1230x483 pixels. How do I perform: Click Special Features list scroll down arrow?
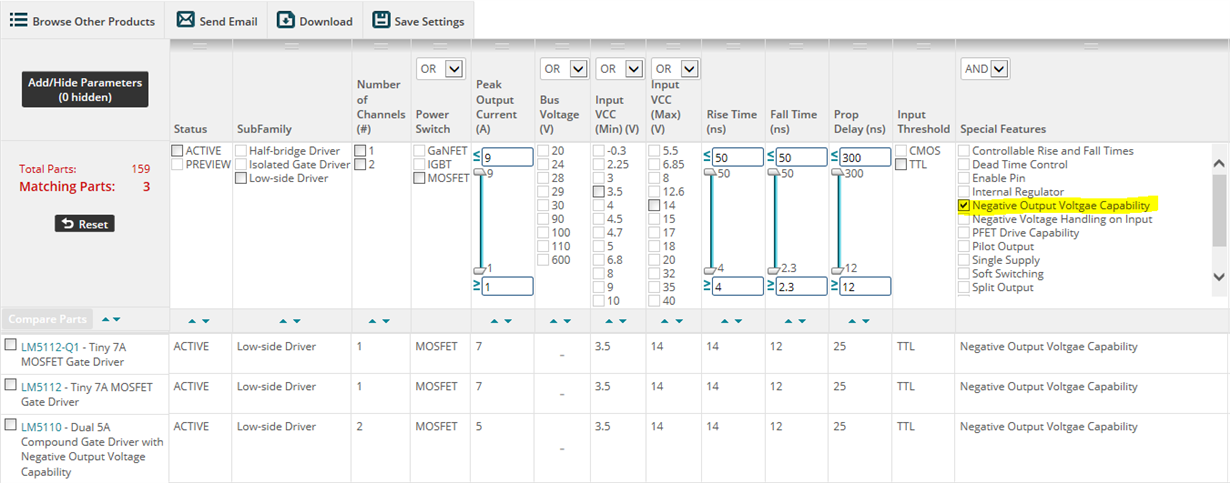pyautogui.click(x=1219, y=277)
